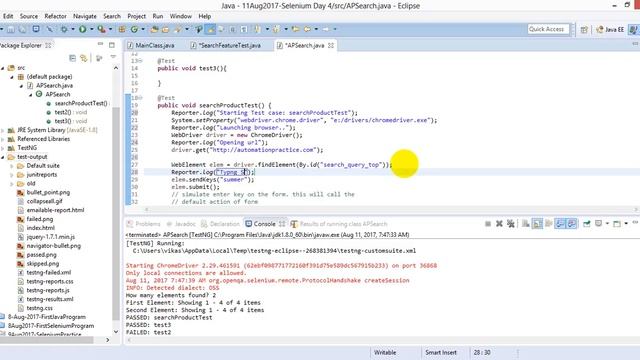Toggle Link with Editor in Package Explorer
Viewport: 640px width, 360px height.
tap(84, 58)
